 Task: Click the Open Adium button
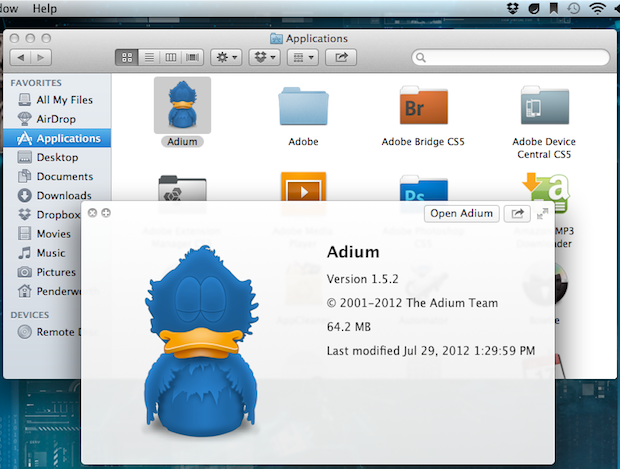(x=461, y=214)
